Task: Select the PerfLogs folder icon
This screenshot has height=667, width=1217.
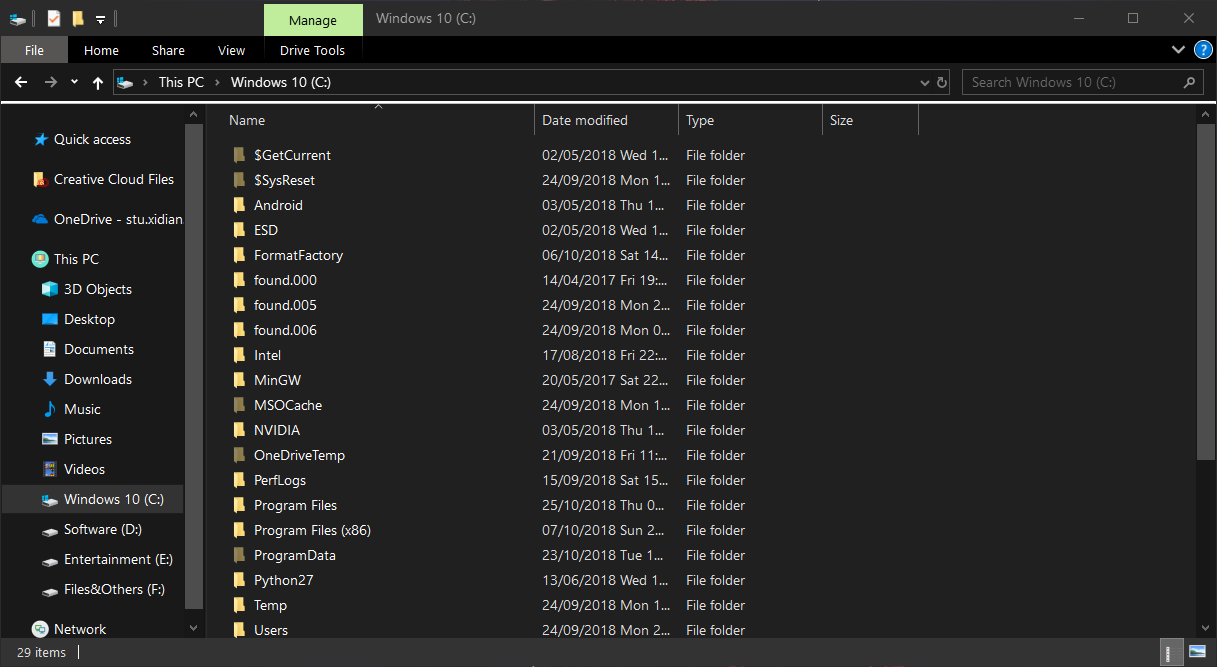Action: point(239,480)
